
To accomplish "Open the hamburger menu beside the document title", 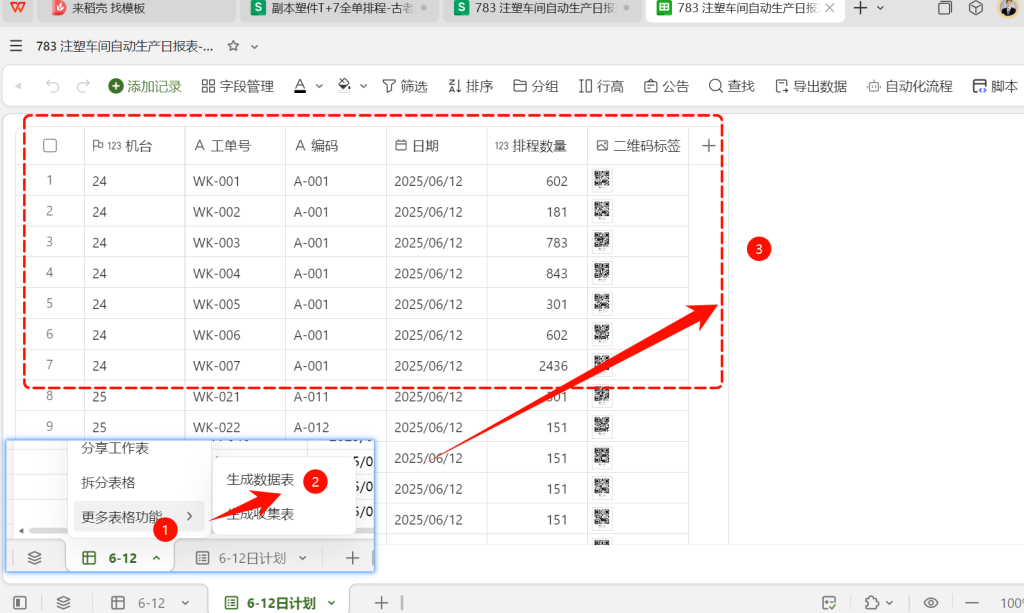I will click(16, 46).
